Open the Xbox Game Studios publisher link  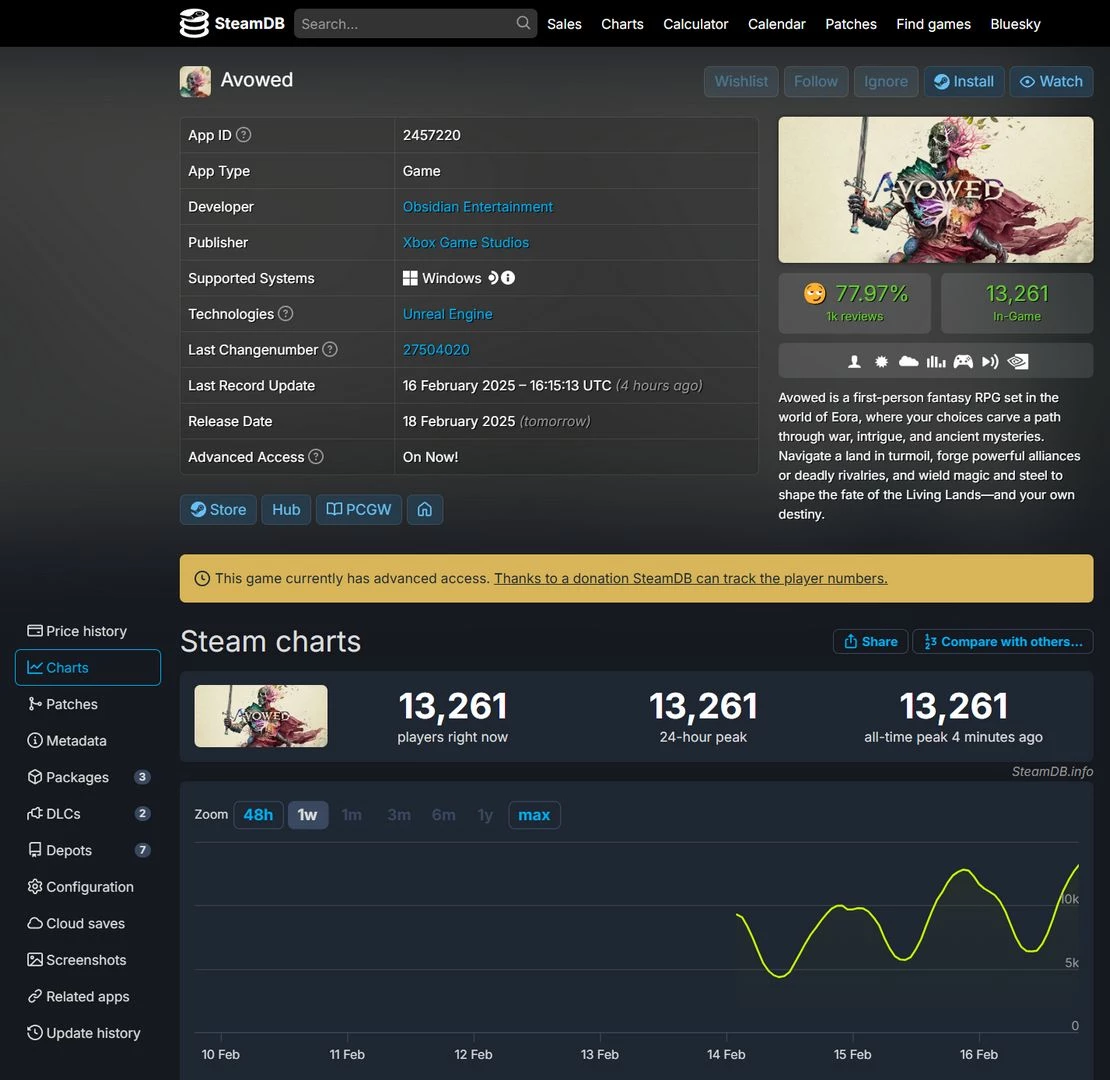(465, 242)
